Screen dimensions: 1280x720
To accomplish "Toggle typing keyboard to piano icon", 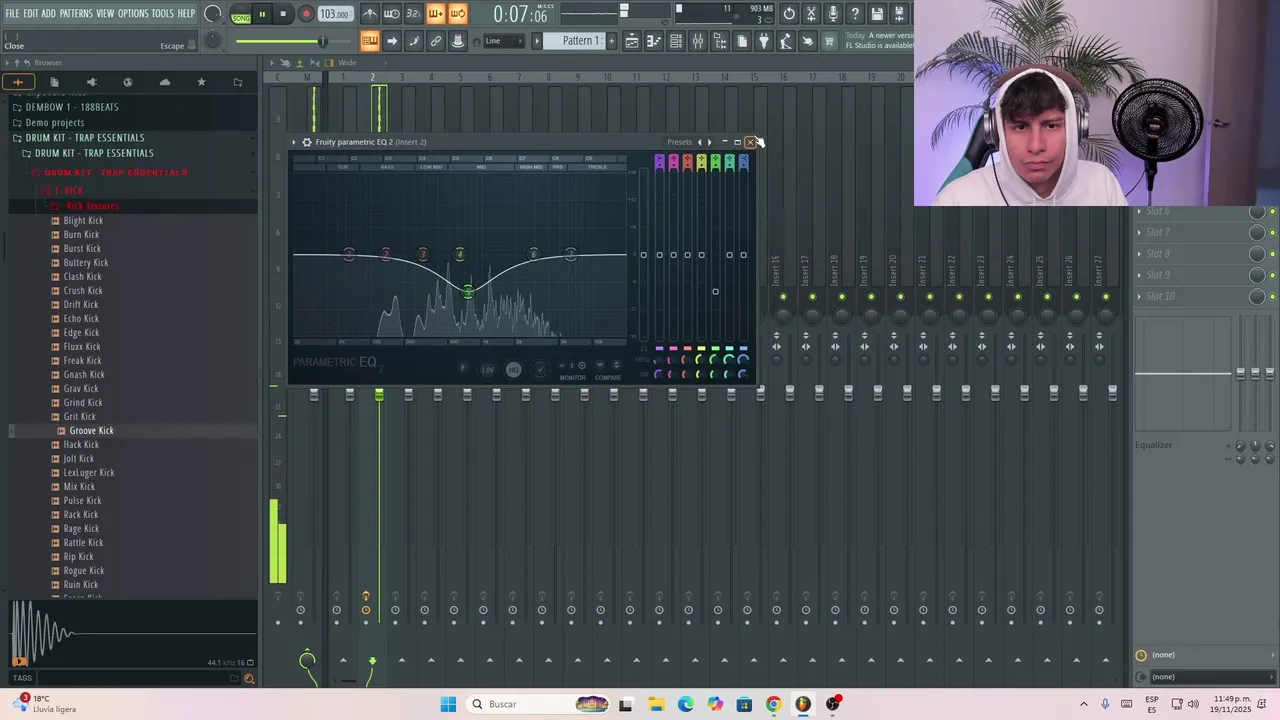I will pos(370,41).
